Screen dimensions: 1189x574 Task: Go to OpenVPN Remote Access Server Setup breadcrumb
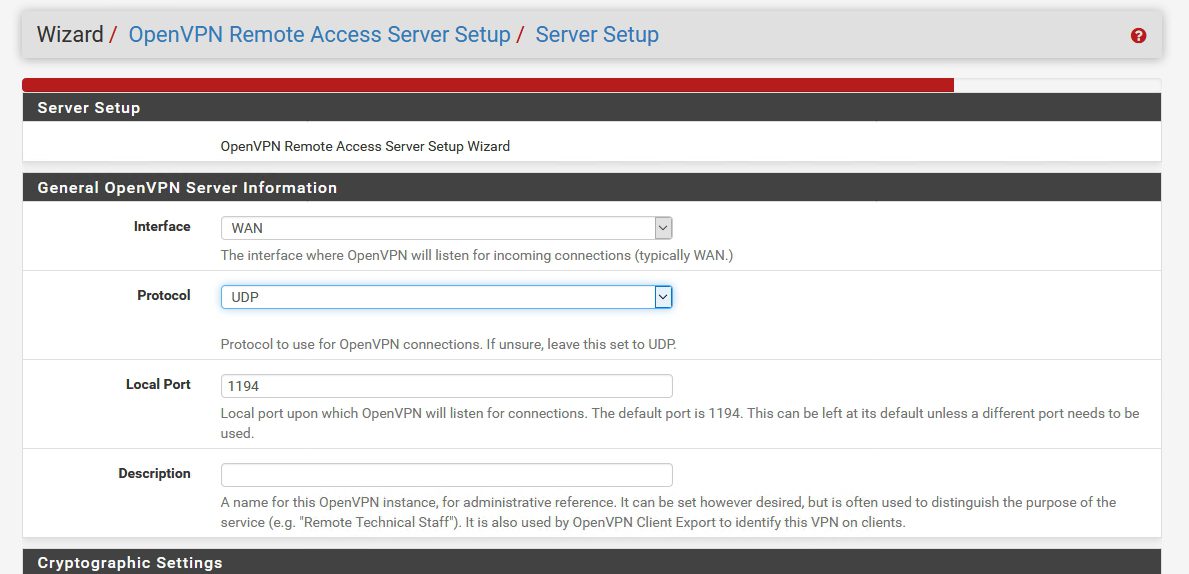coord(319,35)
